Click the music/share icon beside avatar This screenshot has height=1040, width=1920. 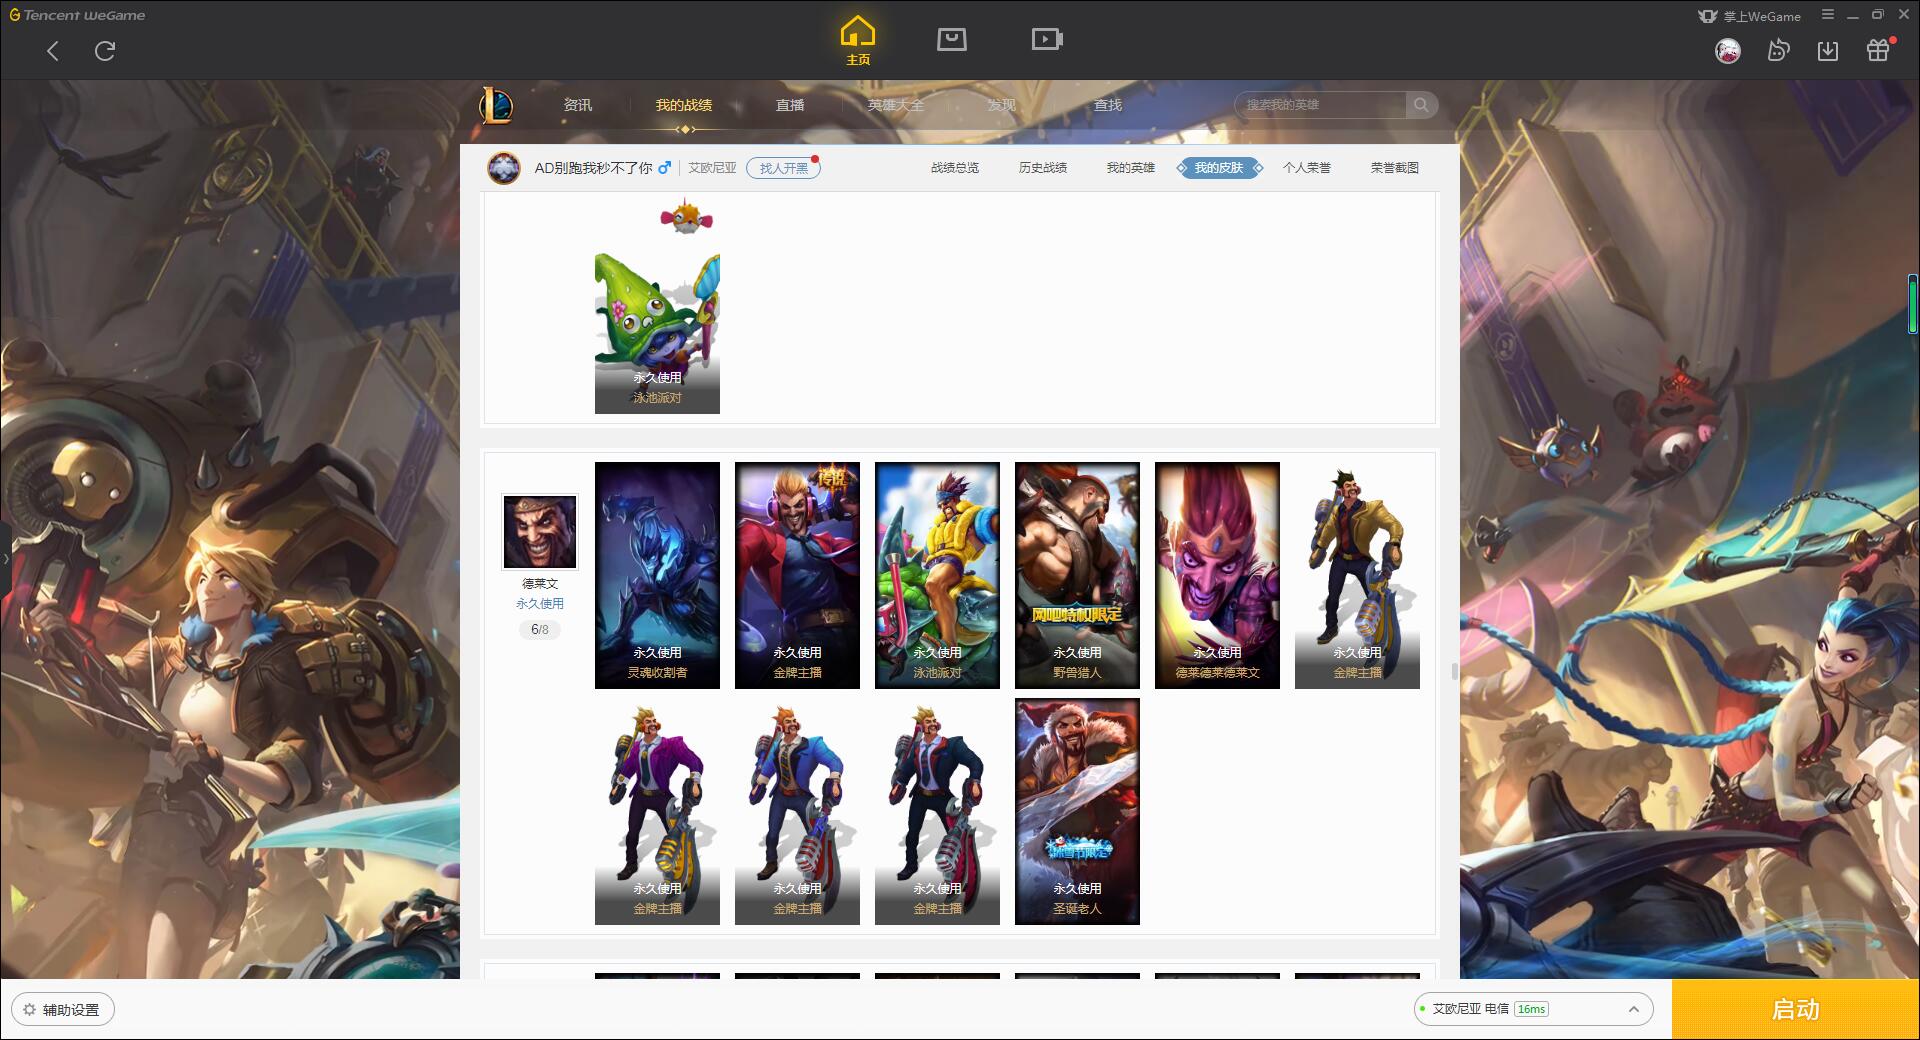[1778, 51]
